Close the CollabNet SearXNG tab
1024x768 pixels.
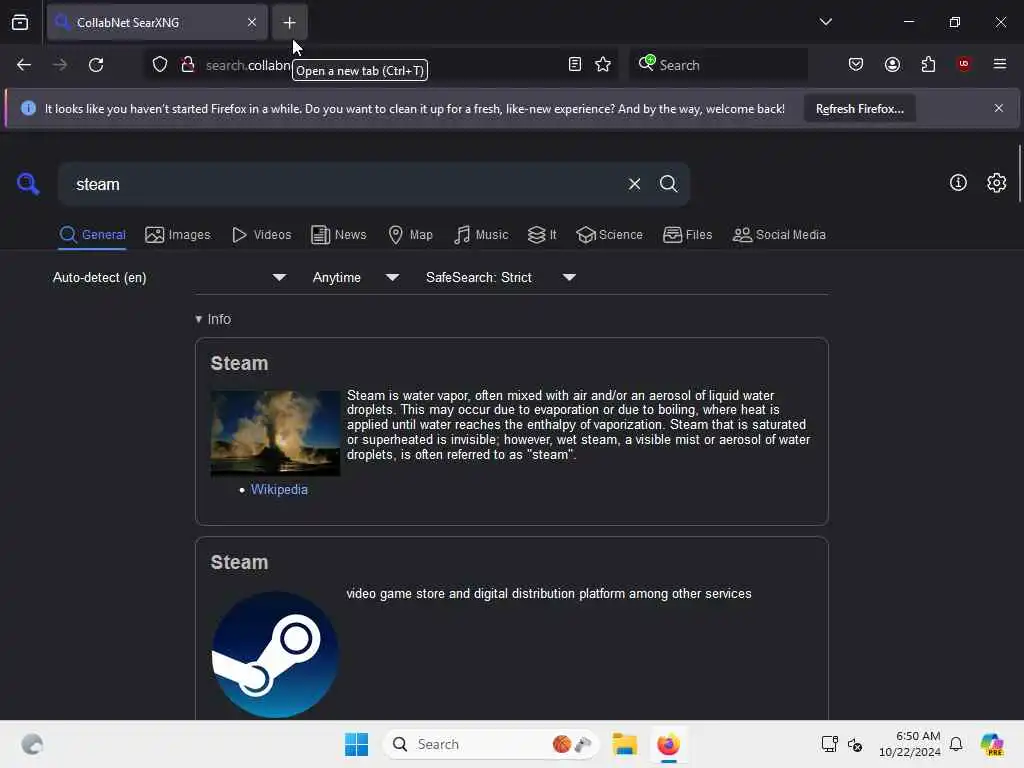tap(251, 22)
